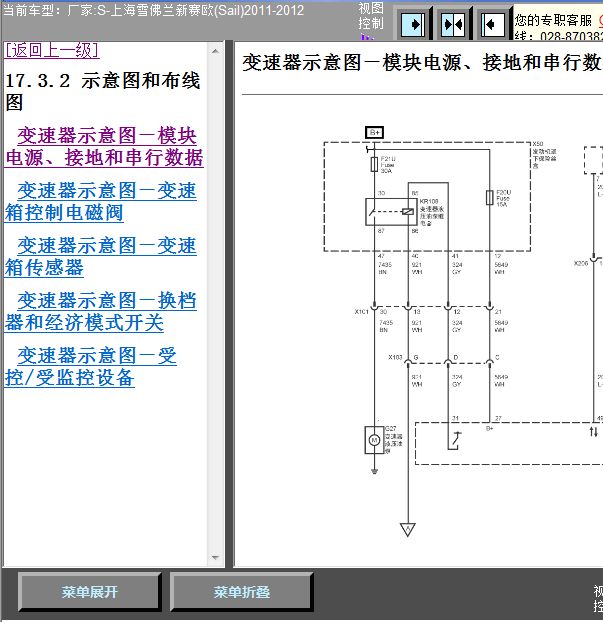Viewport: 603px width, 622px height.
Task: Go back via 返回上一级 link
Action: pos(52,50)
